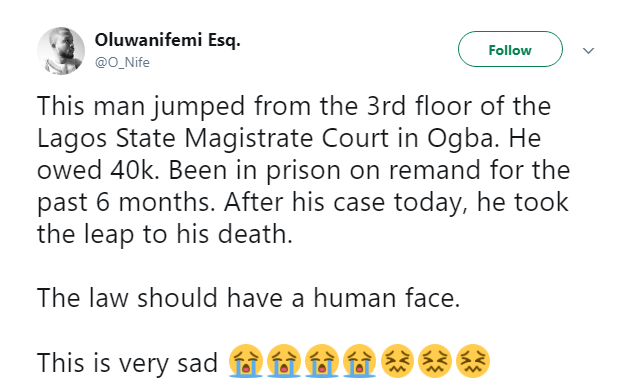The image size is (628, 388).
Task: Click the second loudly crying face emoji
Action: [284, 361]
